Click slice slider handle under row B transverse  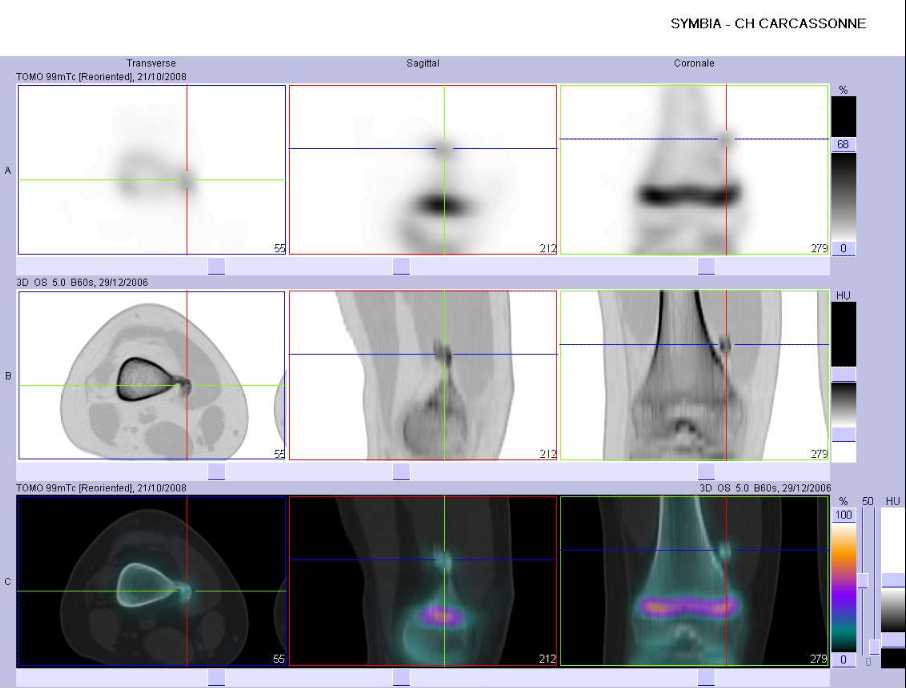click(216, 471)
